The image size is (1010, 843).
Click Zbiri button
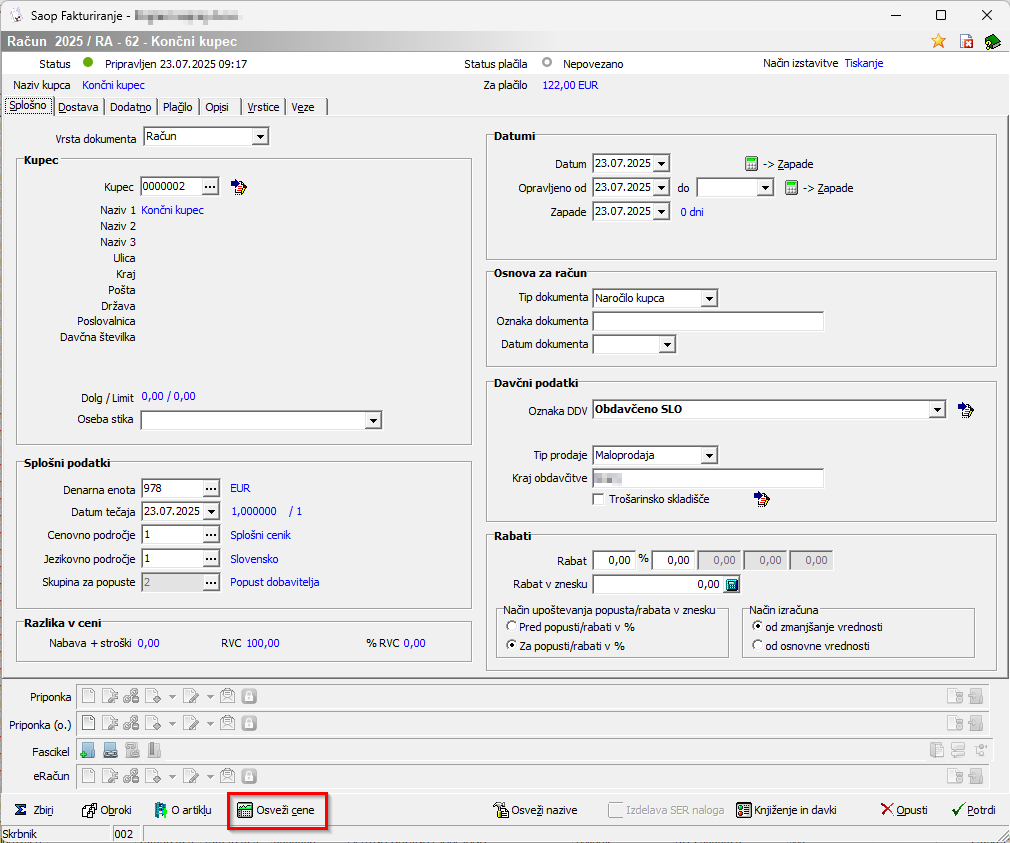tap(34, 810)
